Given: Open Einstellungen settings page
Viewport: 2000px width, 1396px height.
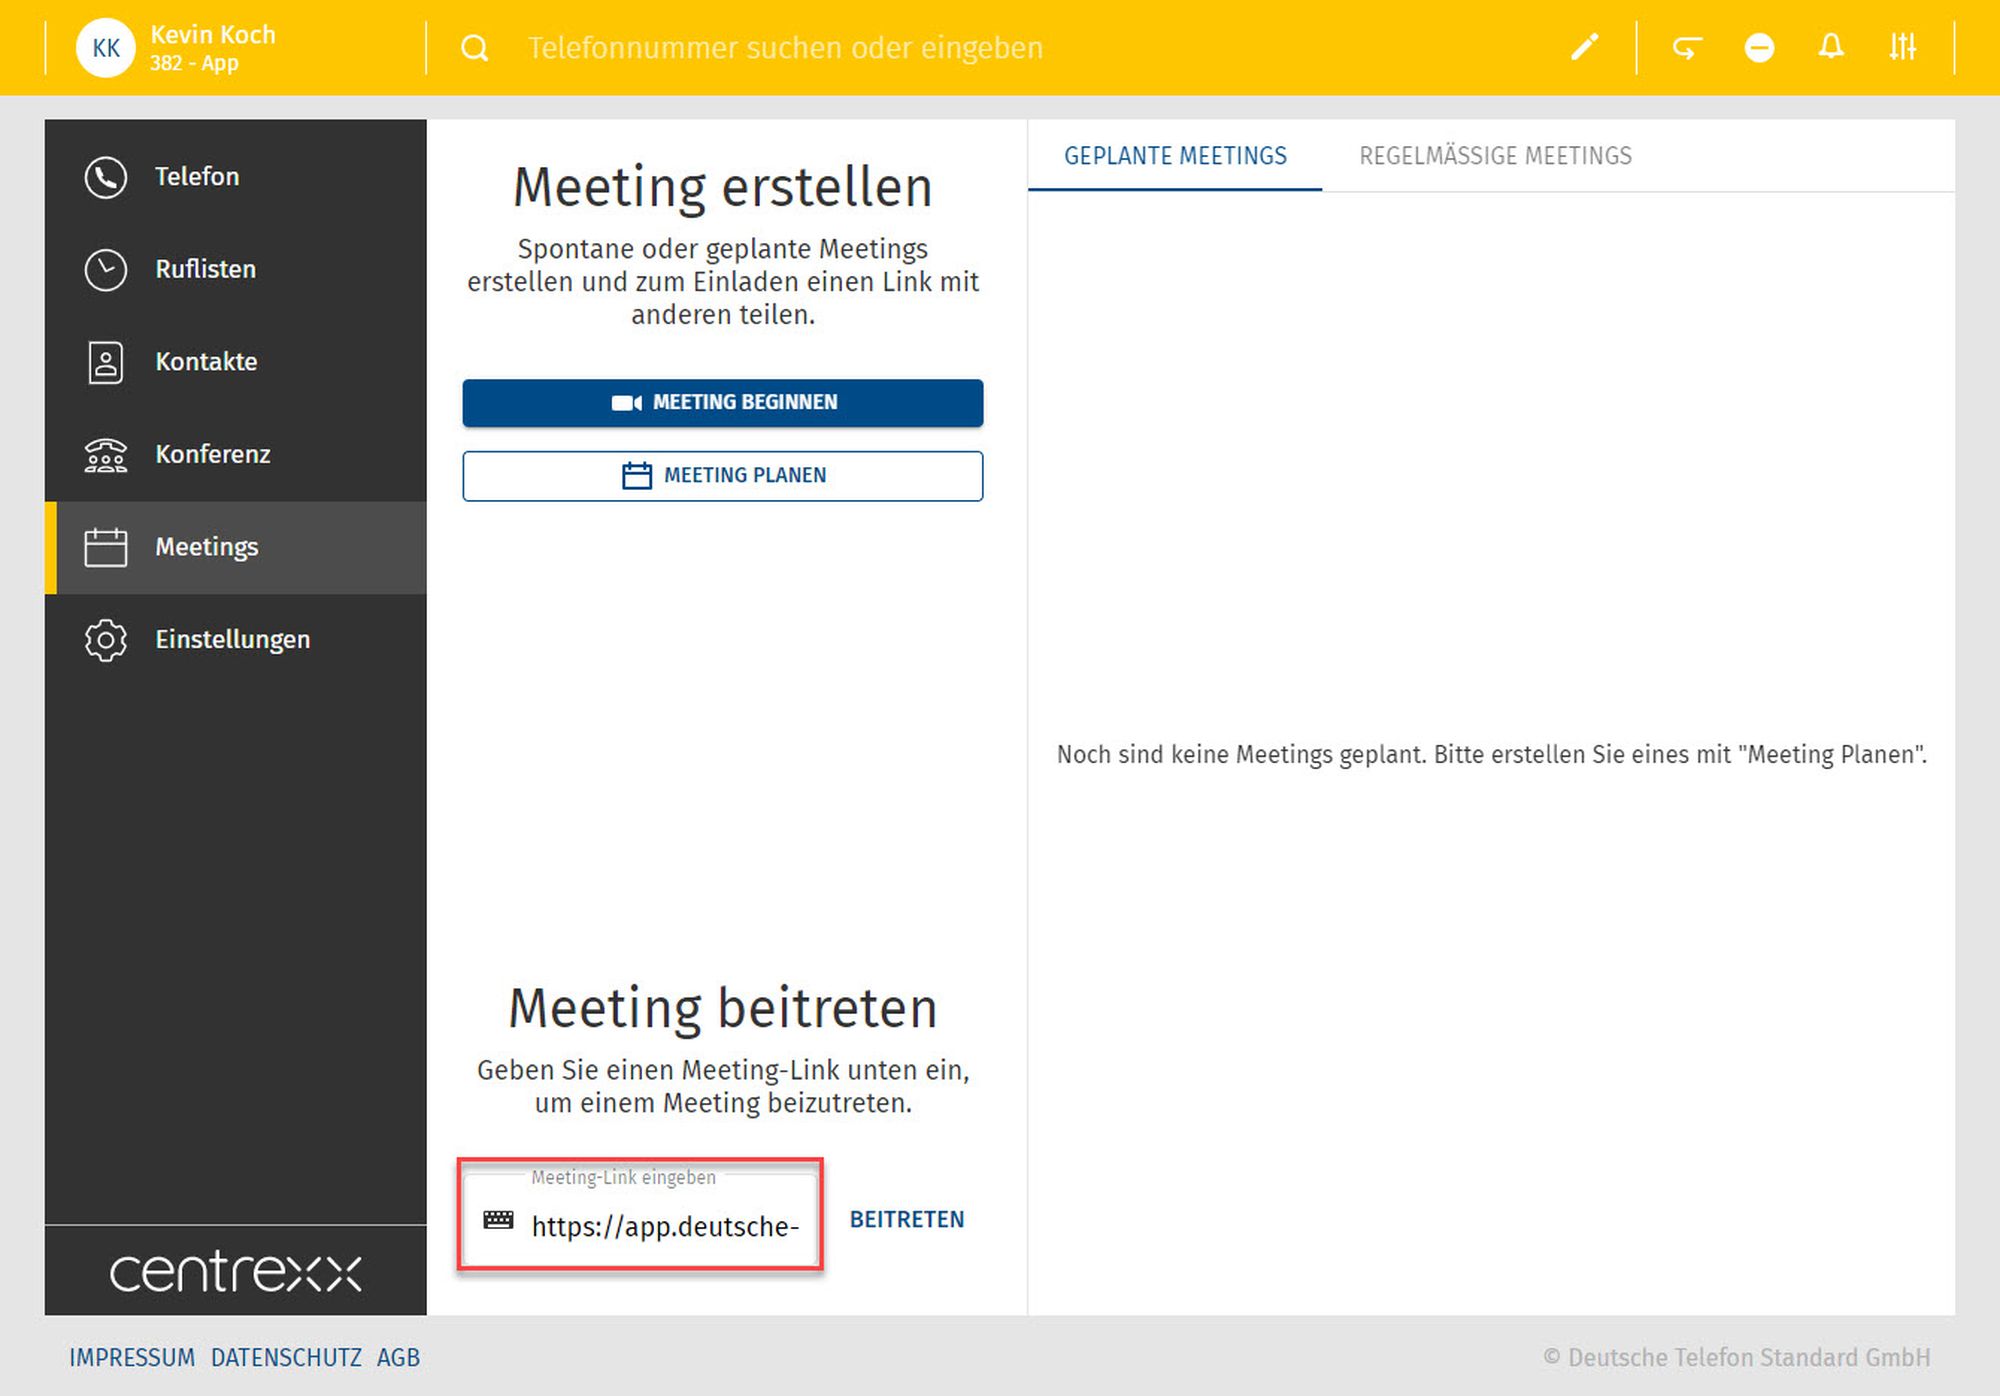Looking at the screenshot, I should pyautogui.click(x=232, y=640).
